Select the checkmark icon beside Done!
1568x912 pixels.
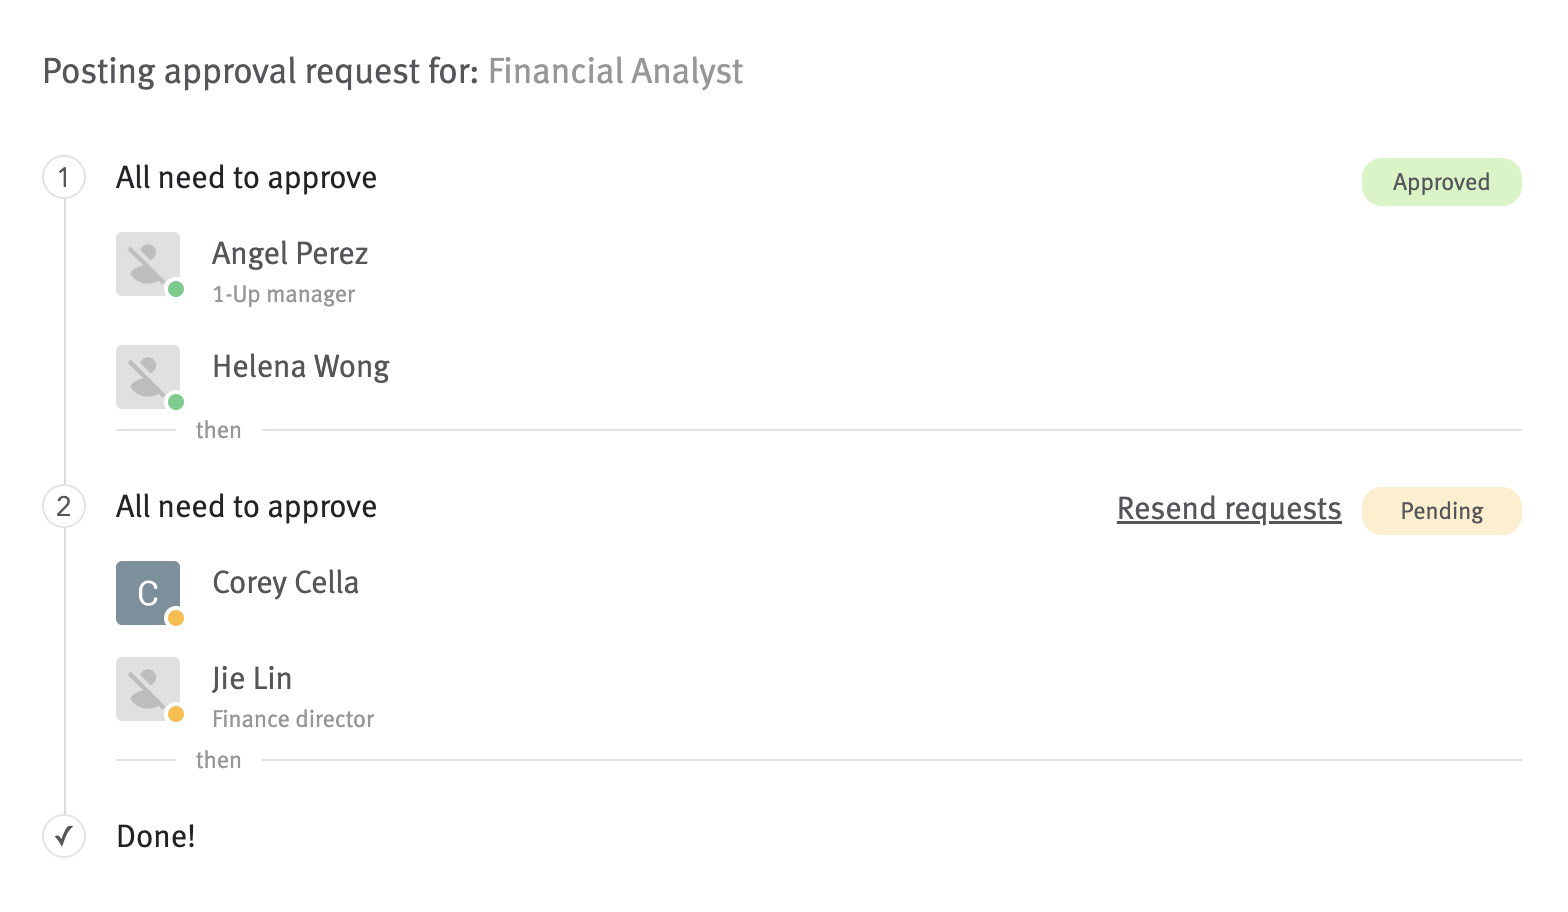[63, 836]
